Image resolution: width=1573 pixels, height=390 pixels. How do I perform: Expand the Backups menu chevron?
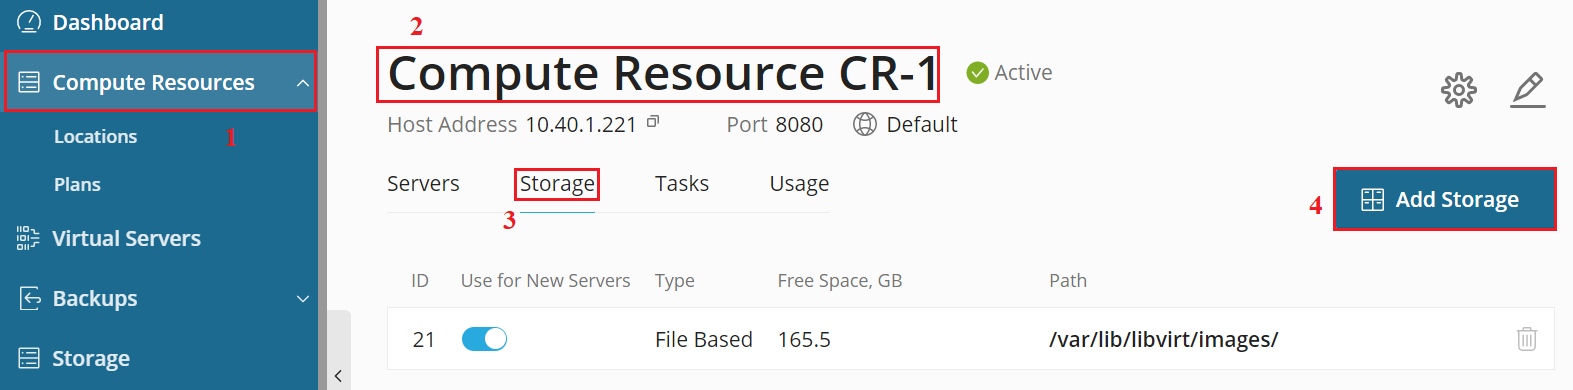click(x=303, y=298)
